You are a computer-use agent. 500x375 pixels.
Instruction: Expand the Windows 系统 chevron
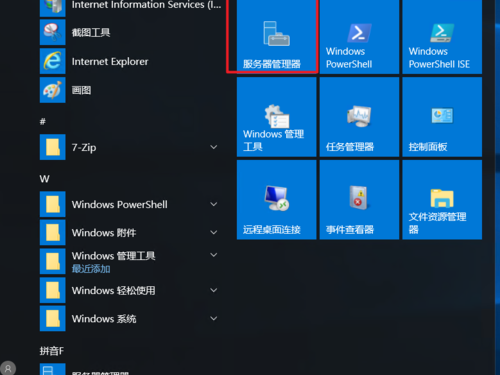[x=214, y=318]
